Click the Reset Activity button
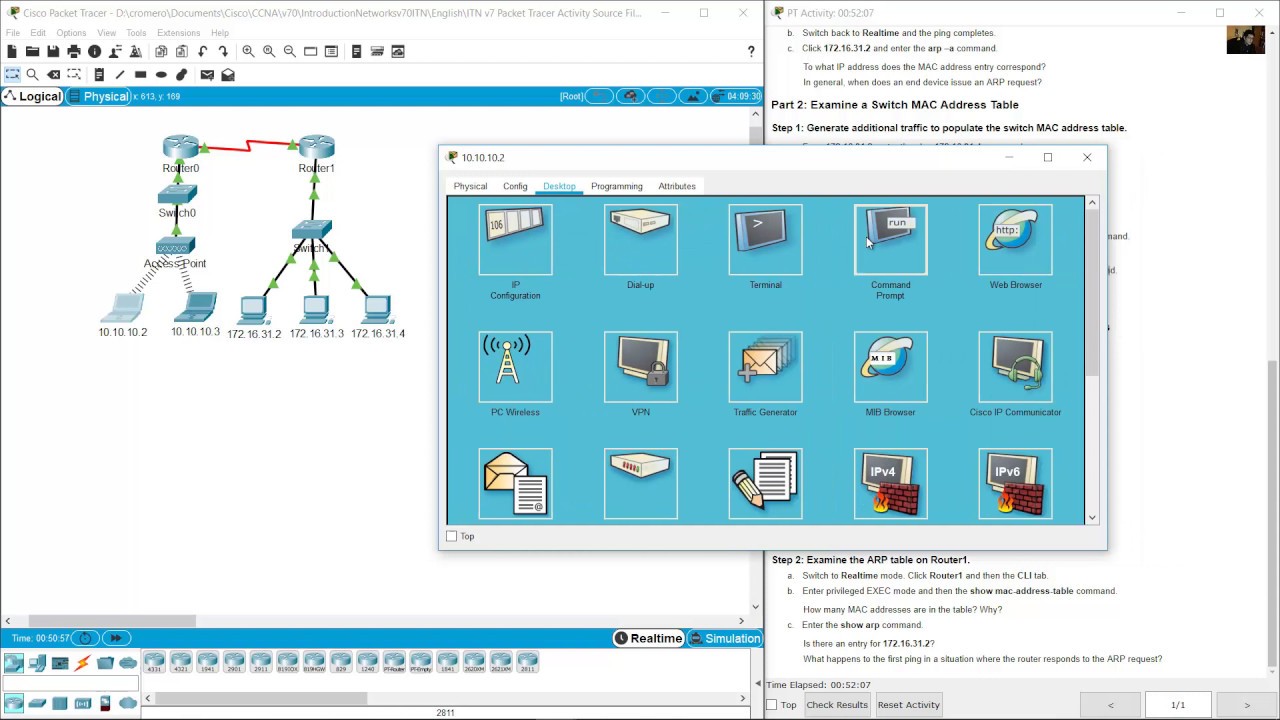 909,705
